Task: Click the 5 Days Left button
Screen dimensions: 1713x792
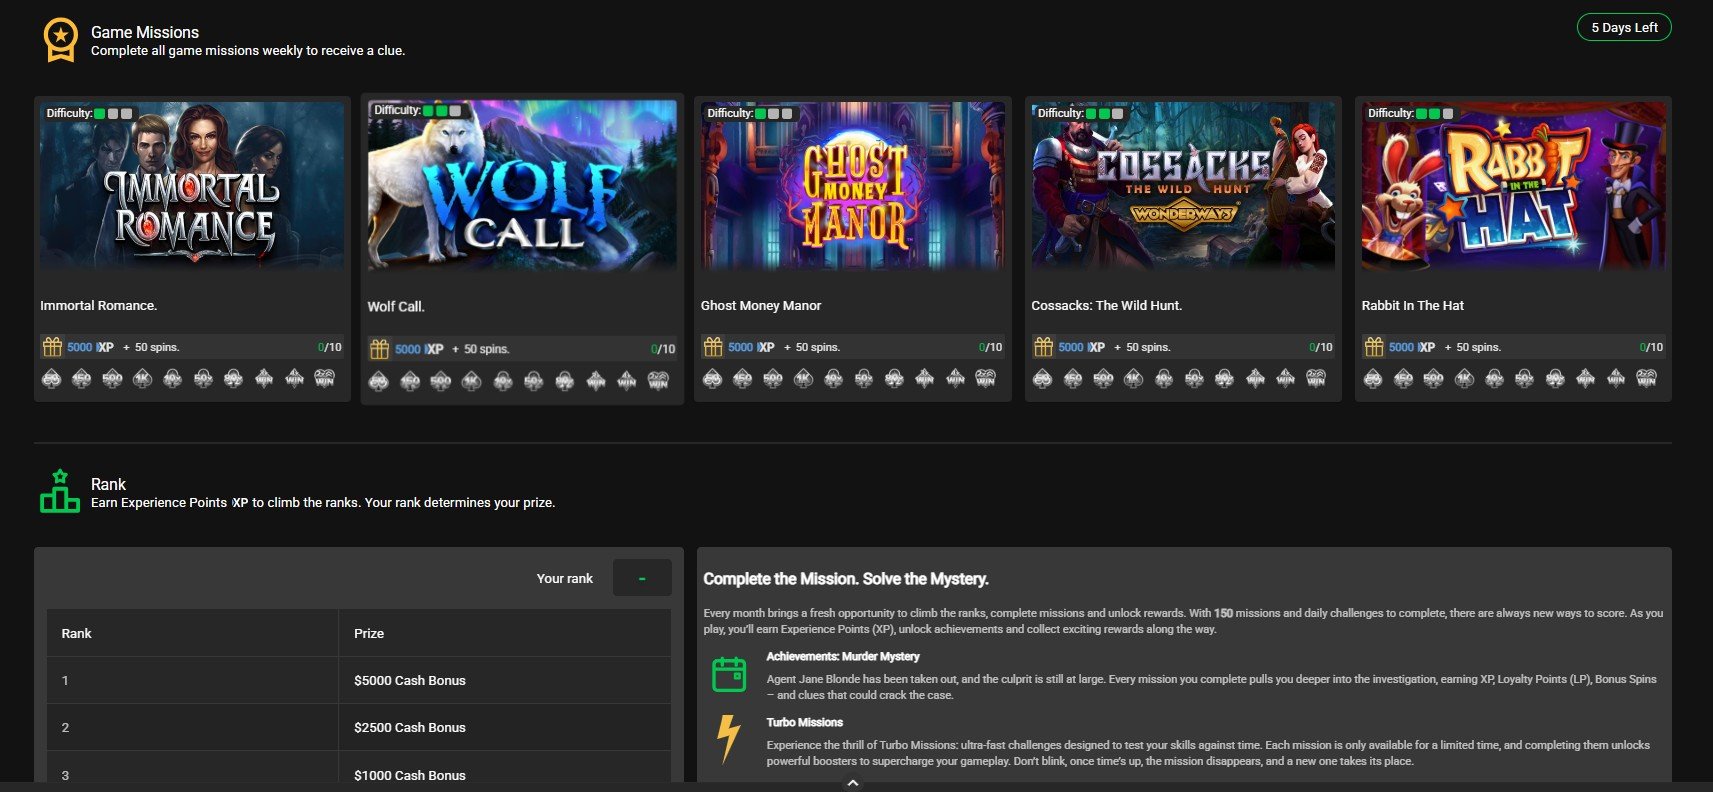Action: click(1624, 28)
